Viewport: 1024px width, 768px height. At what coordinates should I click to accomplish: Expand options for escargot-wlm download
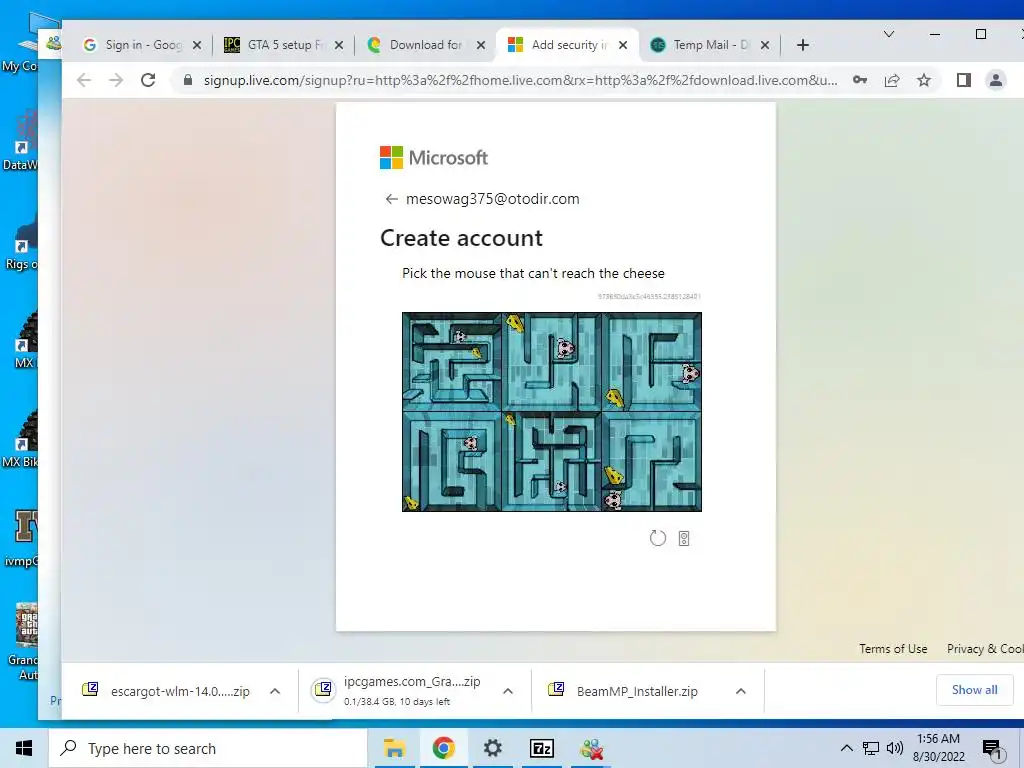pos(275,691)
